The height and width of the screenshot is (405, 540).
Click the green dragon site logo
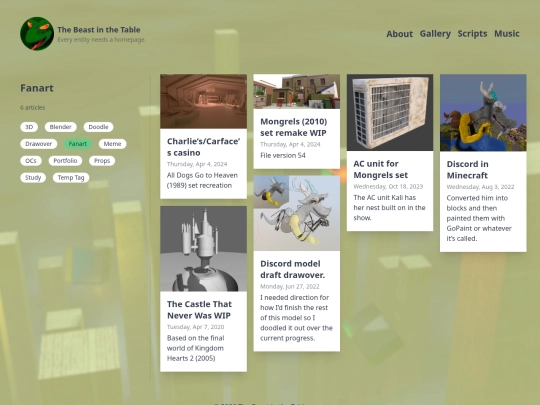[x=37, y=34]
